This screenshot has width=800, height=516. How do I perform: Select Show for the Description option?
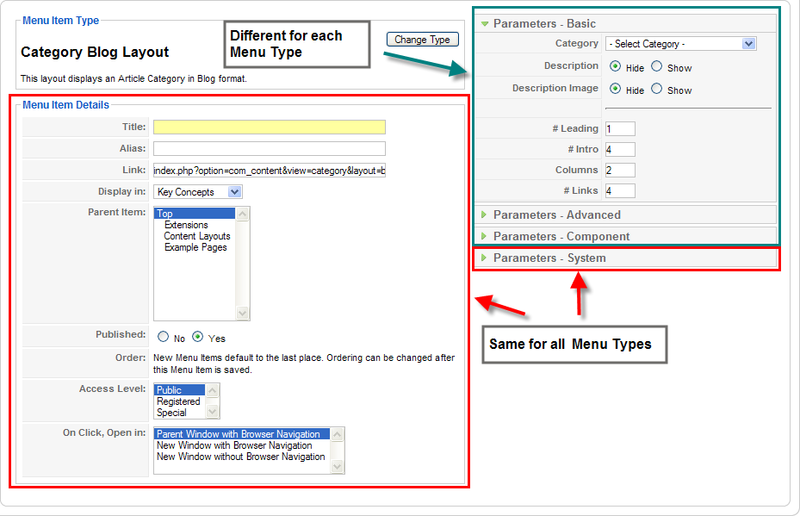(x=657, y=67)
